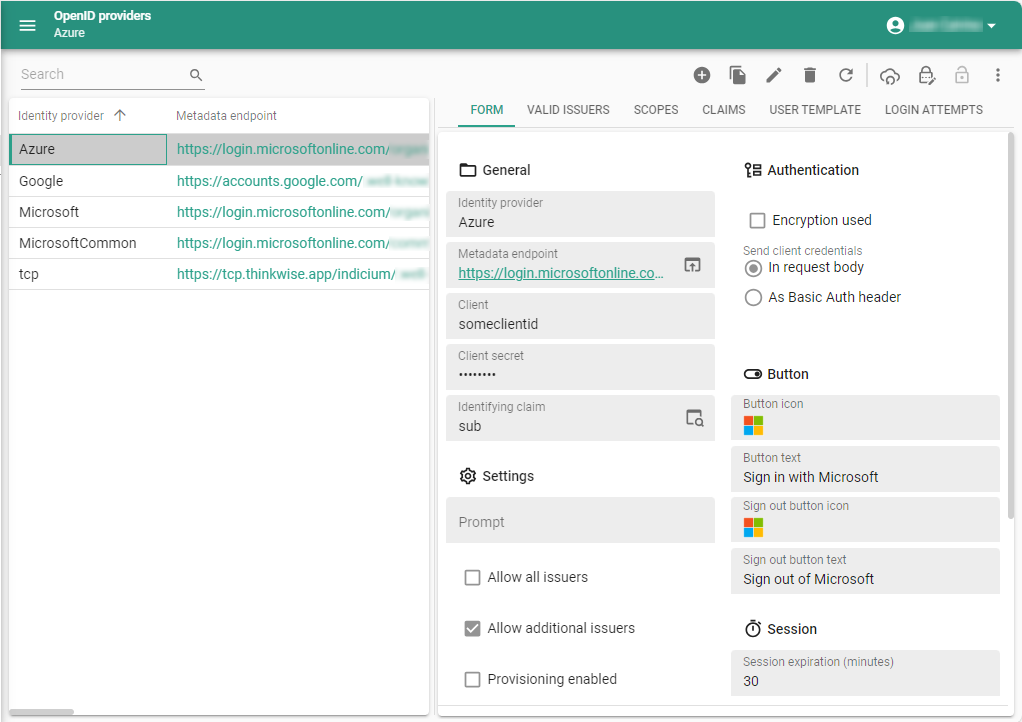Click the search magnifier icon
1022x722 pixels.
(196, 75)
